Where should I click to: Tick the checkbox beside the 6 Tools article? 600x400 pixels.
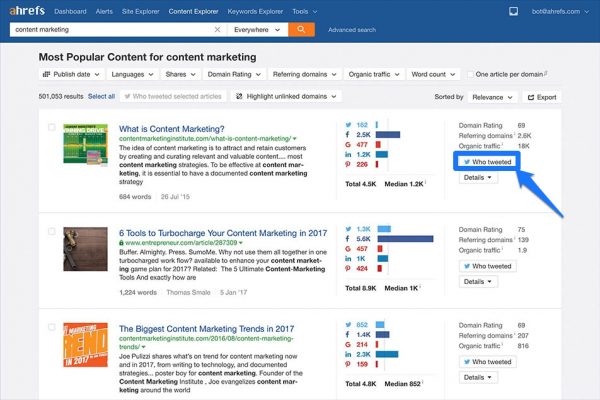tap(49, 233)
